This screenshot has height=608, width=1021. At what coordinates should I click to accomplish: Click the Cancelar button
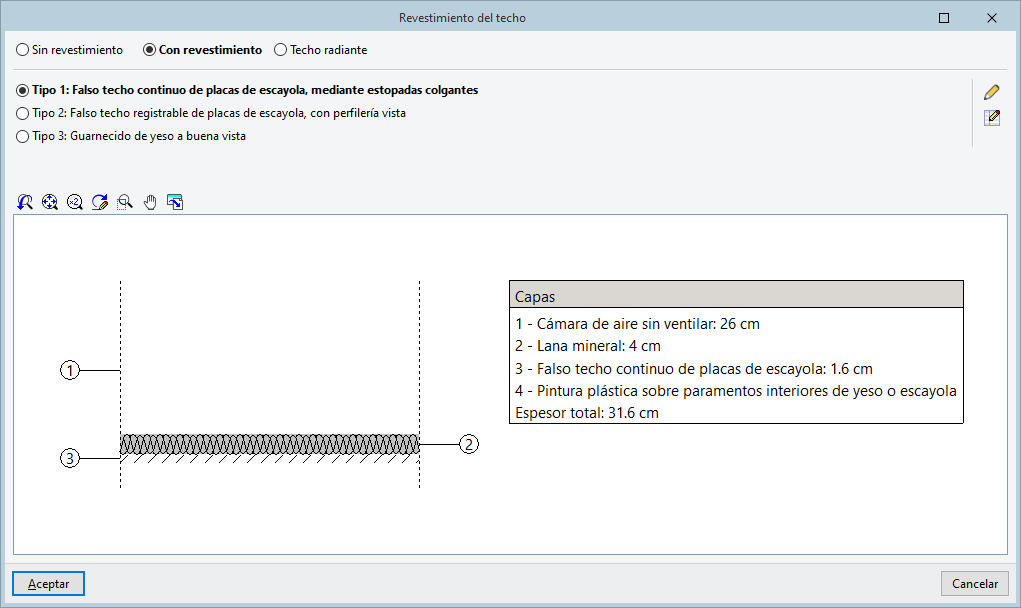[x=974, y=584]
